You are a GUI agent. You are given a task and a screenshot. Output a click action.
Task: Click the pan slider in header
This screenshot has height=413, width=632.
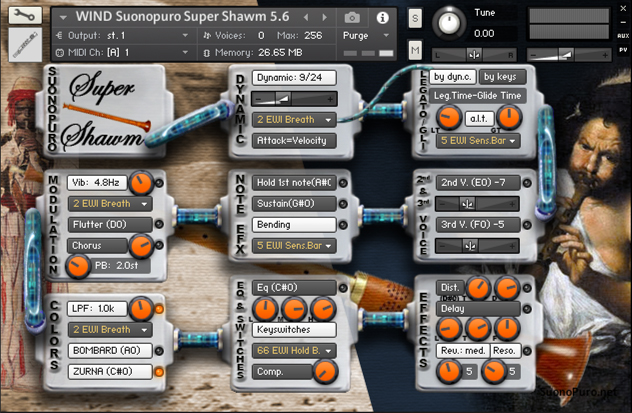coord(474,55)
